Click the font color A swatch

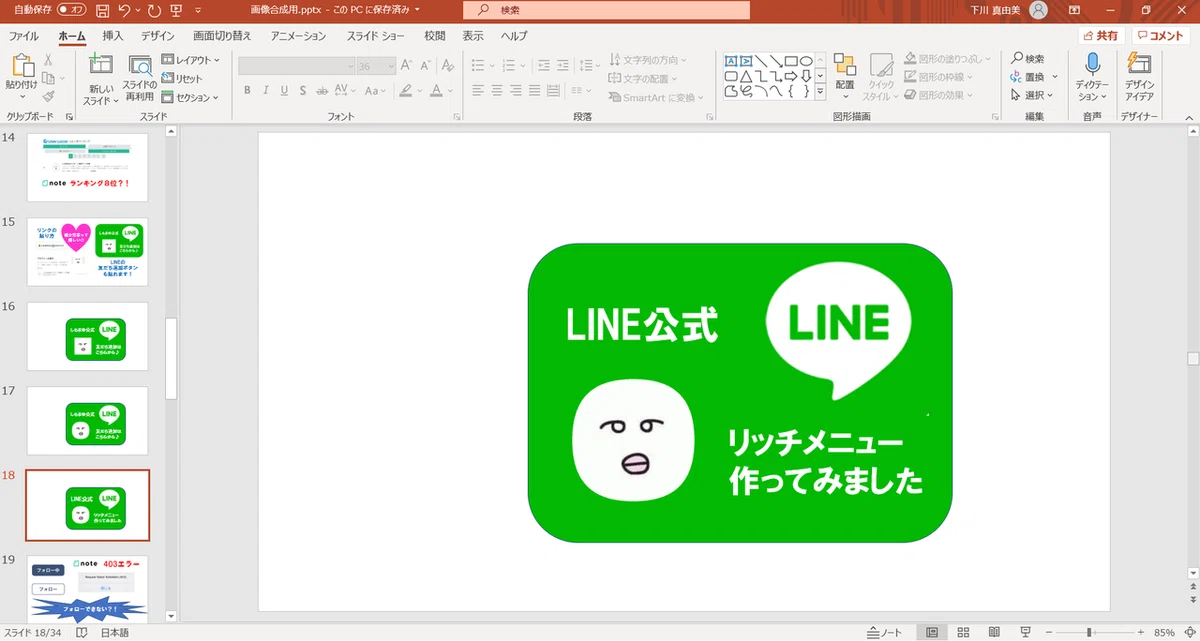[x=435, y=90]
